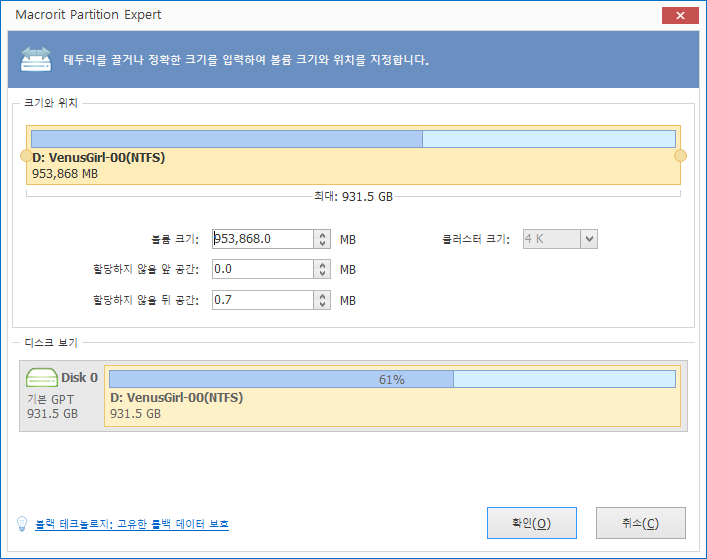The height and width of the screenshot is (559, 707).
Task: Click the 할당하지 않을 뒤 공간 label
Action: pos(146,300)
